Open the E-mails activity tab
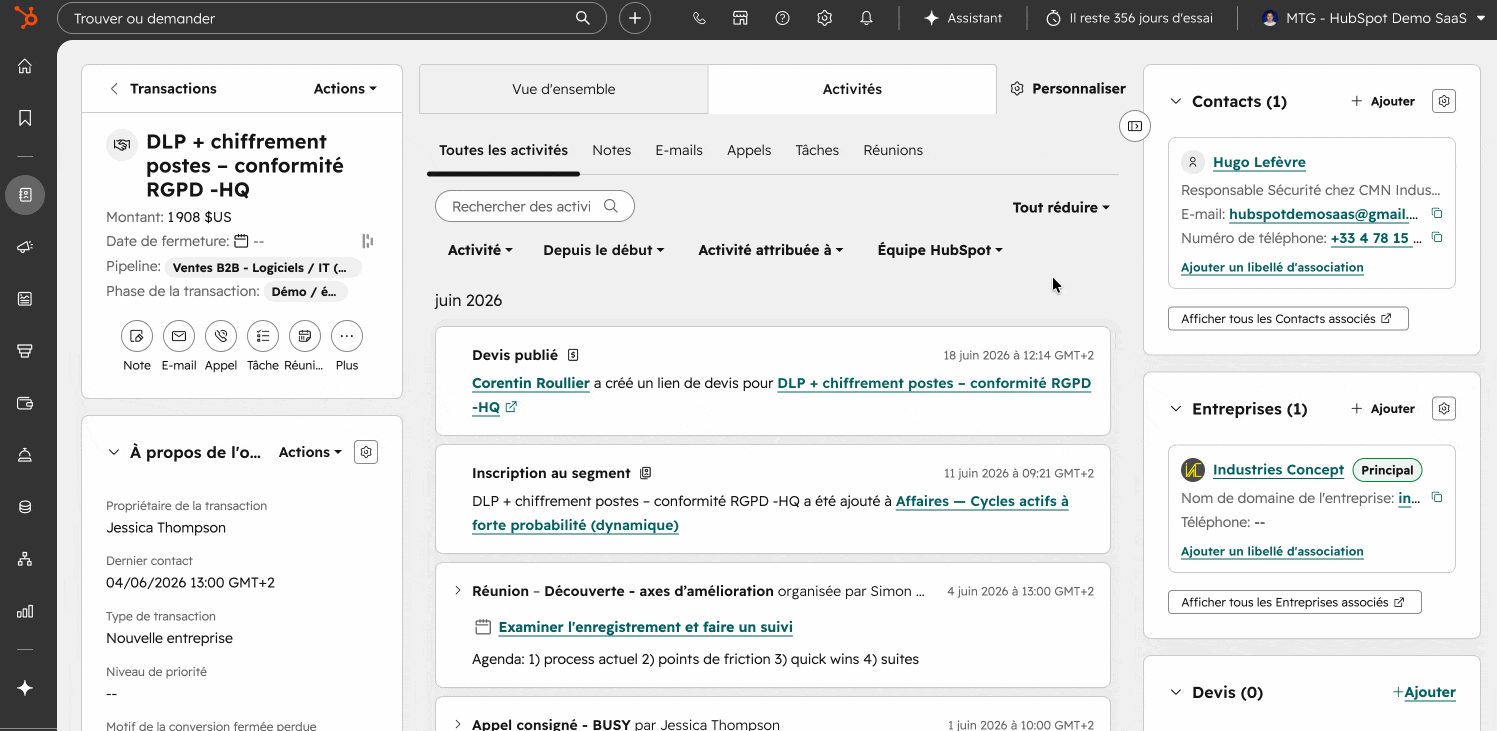 coord(679,150)
